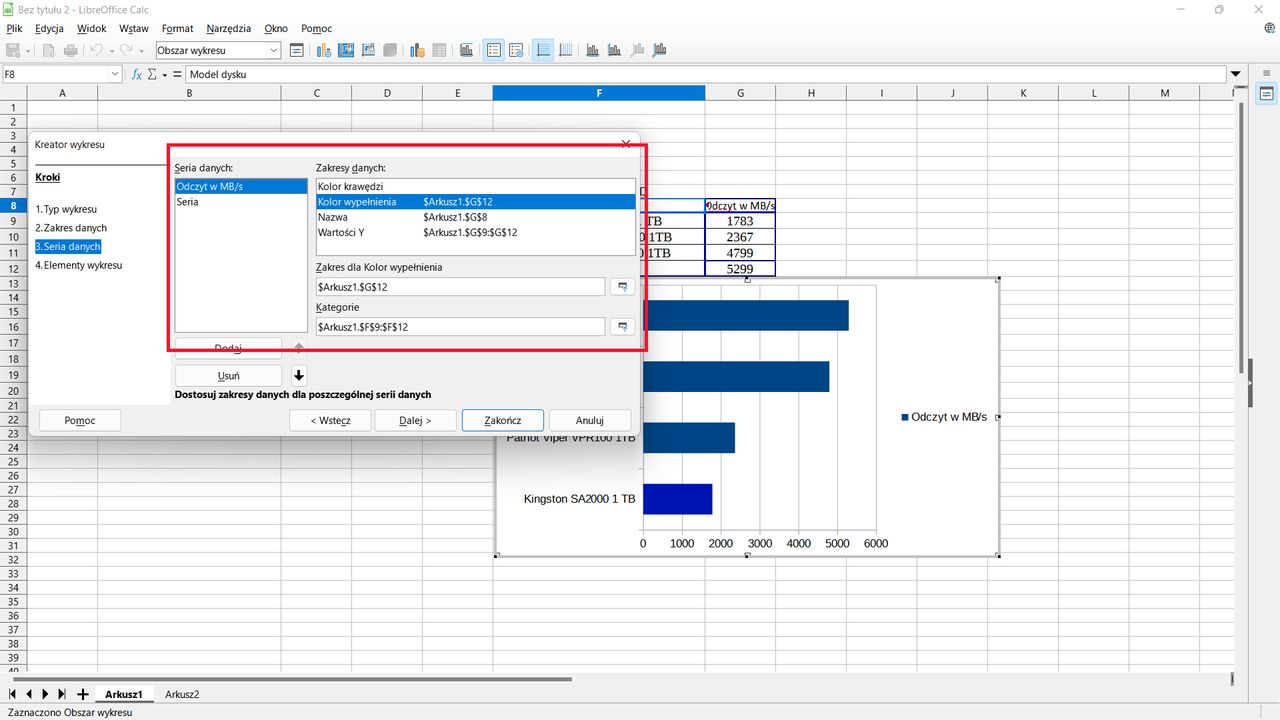Open the Format menu
The width and height of the screenshot is (1280, 720).
click(178, 29)
